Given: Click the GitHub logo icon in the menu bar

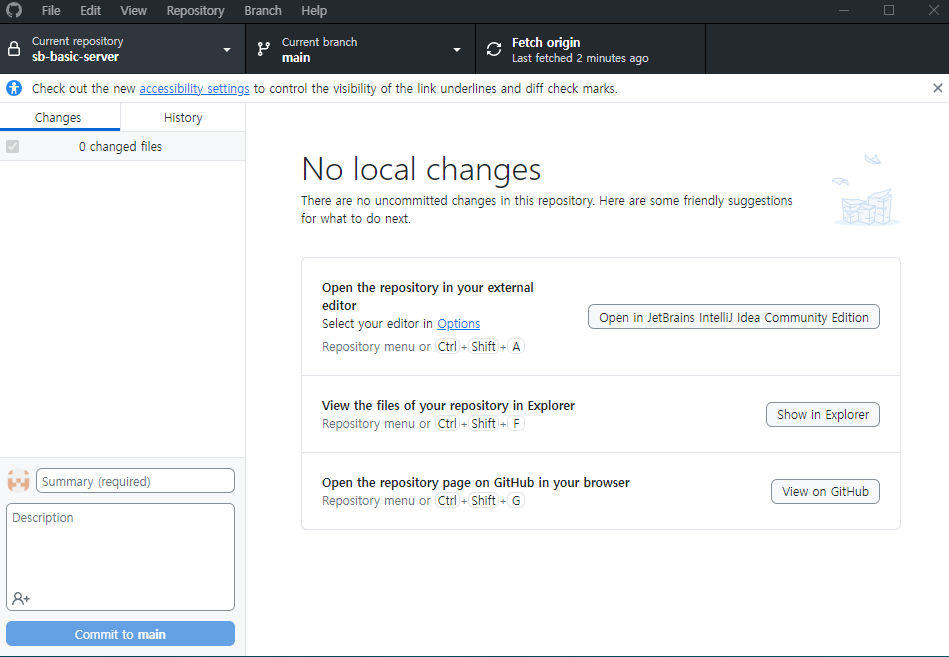Looking at the screenshot, I should [x=14, y=10].
